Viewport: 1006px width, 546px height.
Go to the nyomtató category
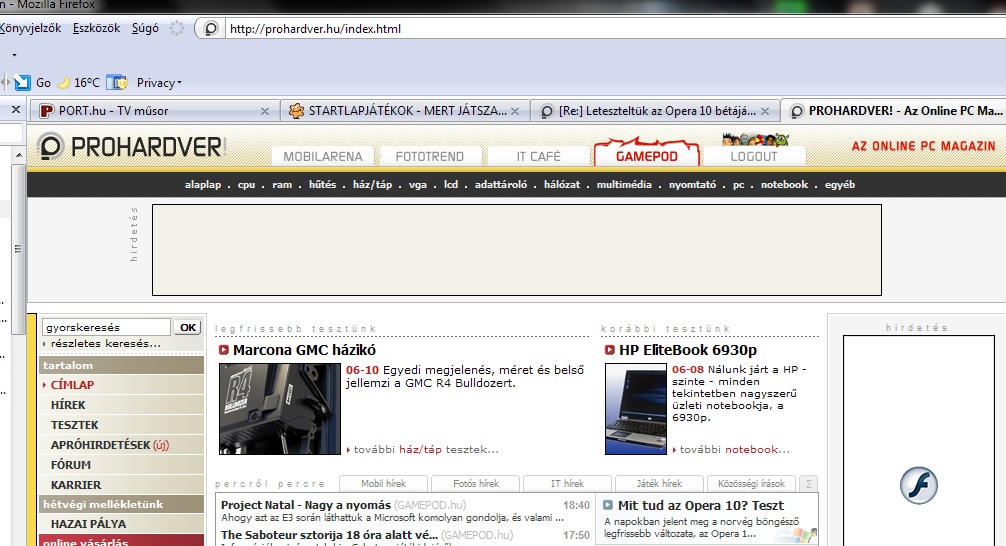(x=692, y=185)
